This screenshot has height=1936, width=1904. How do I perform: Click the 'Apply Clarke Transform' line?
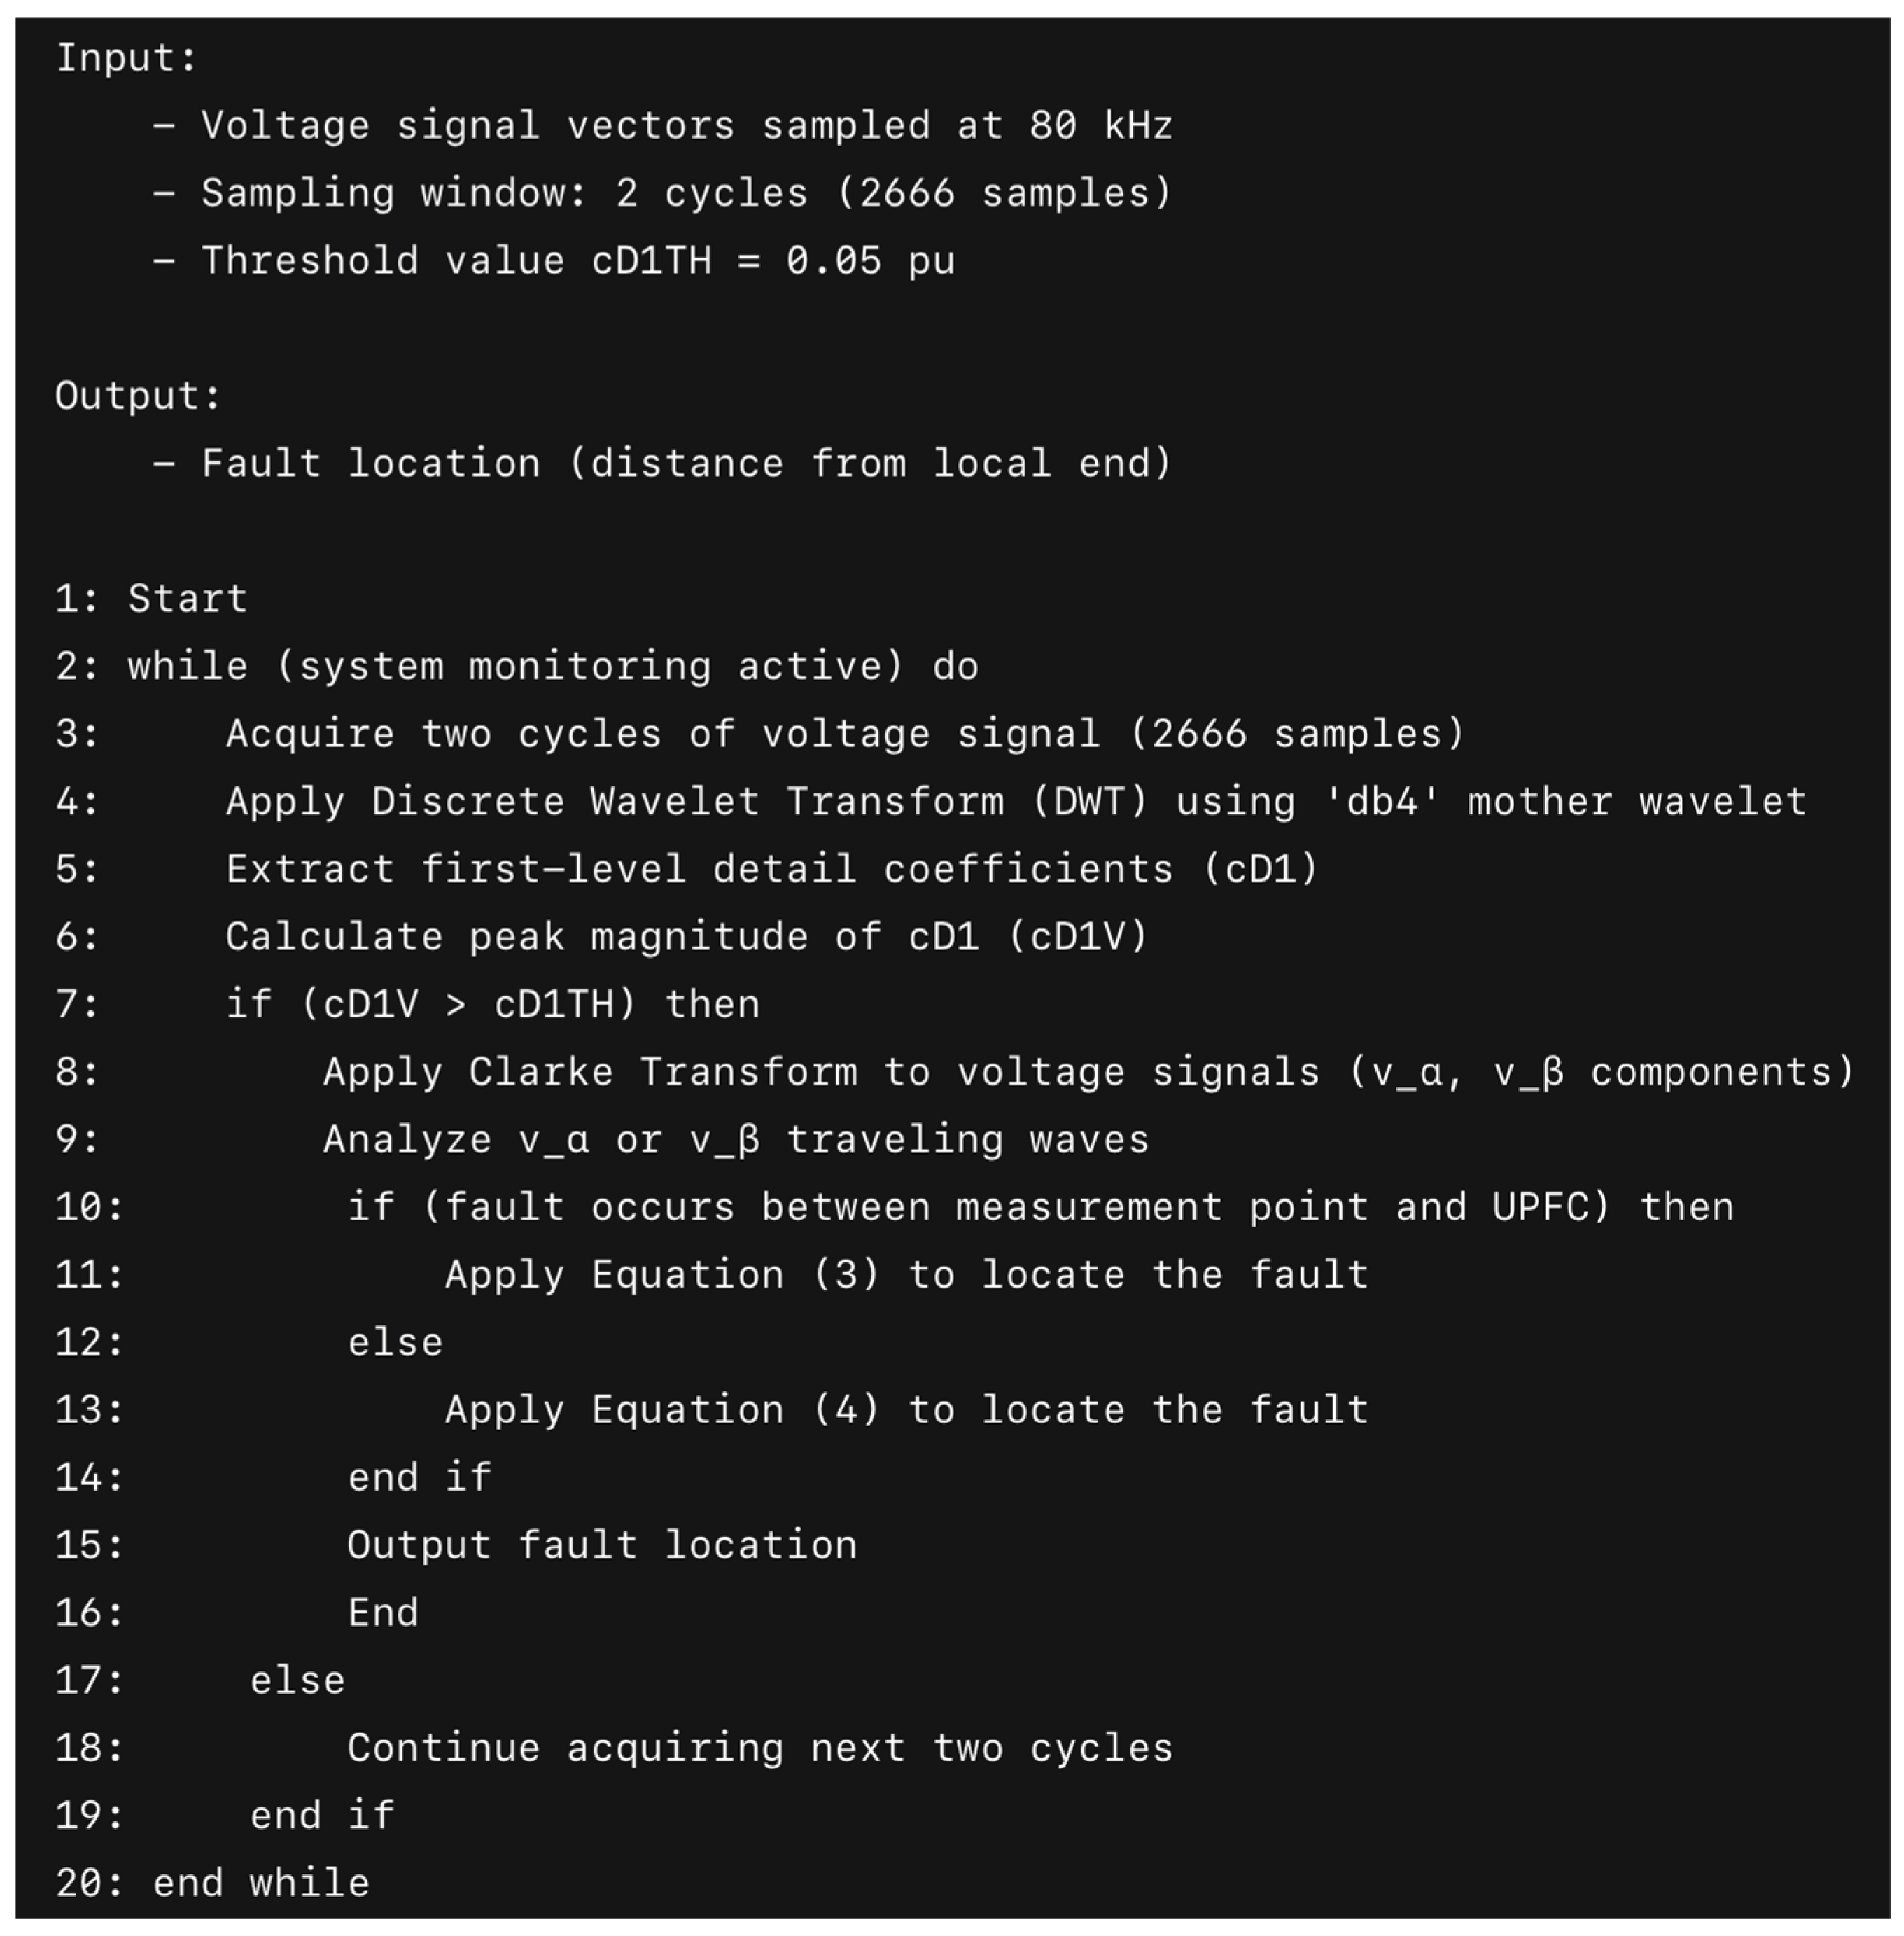click(1088, 1072)
